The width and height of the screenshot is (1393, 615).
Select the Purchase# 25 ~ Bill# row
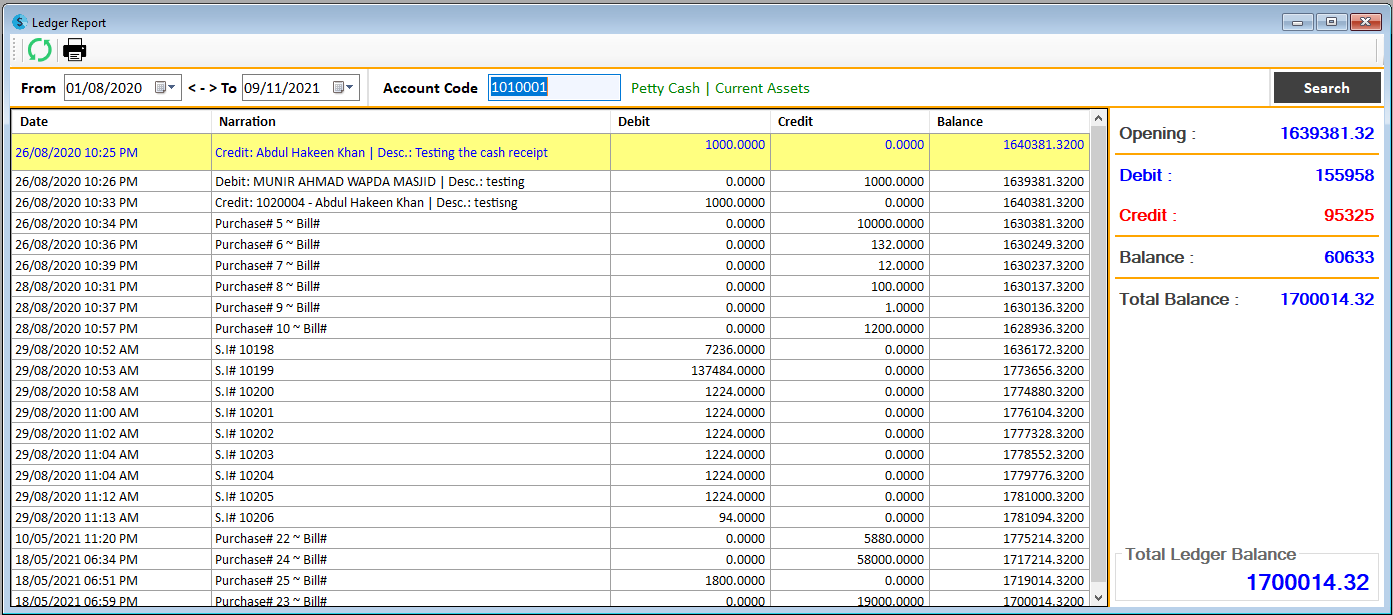(x=551, y=581)
